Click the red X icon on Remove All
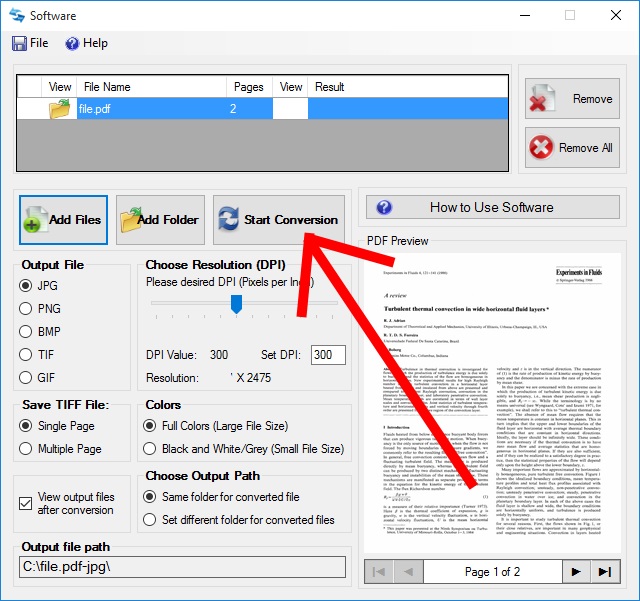The image size is (640, 601). point(541,147)
